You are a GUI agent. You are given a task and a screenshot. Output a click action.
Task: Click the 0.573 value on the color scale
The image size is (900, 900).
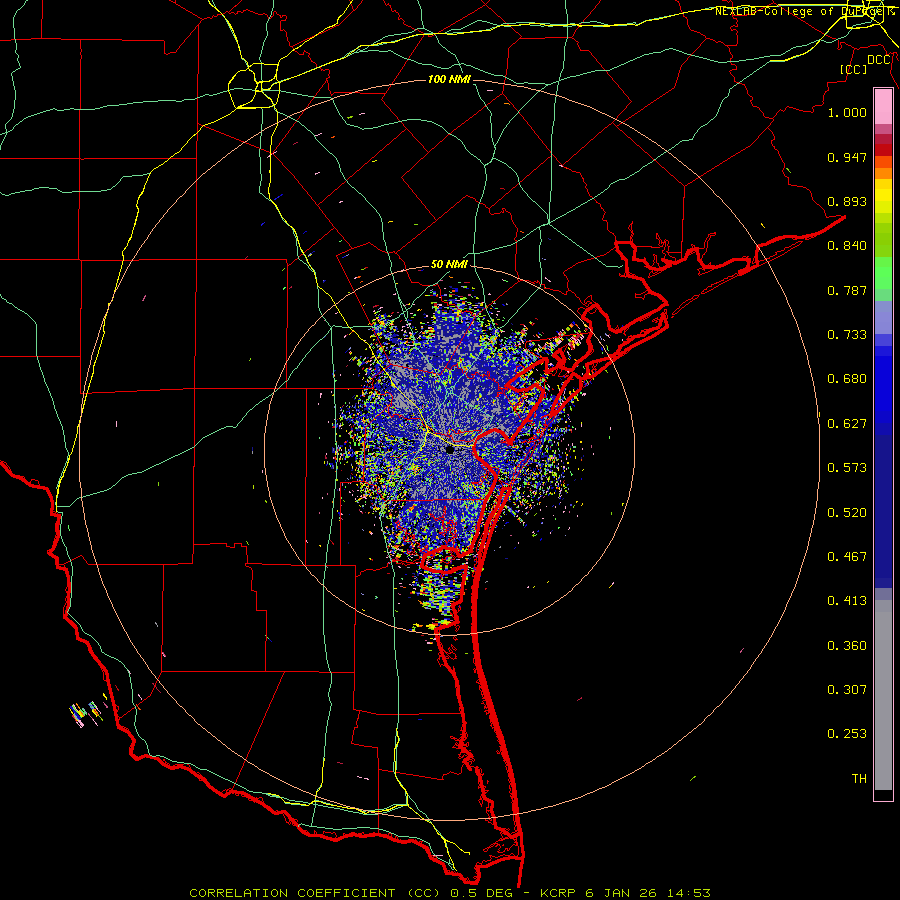[847, 468]
